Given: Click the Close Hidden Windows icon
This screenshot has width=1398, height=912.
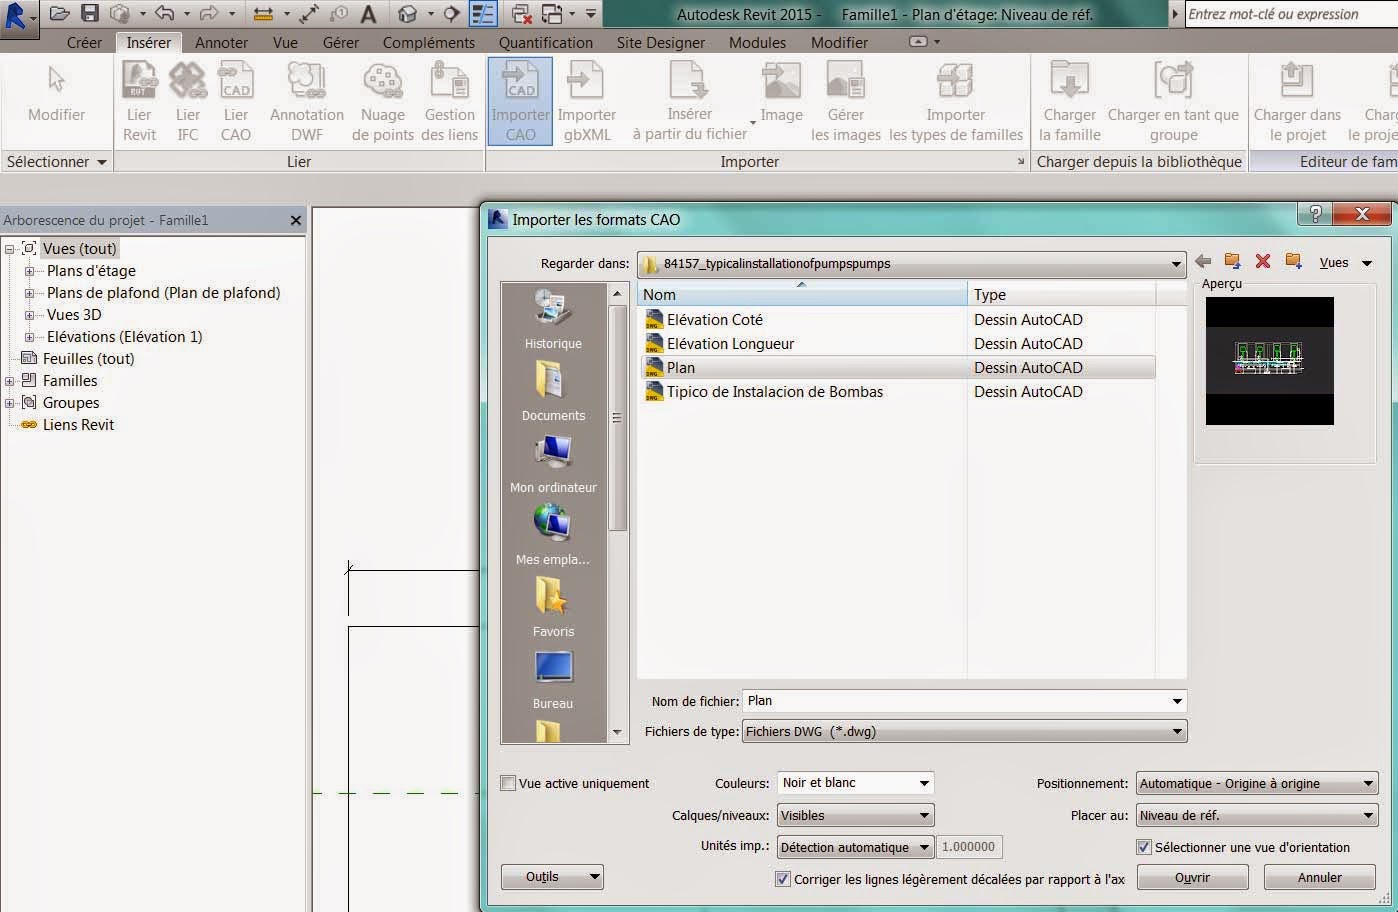Looking at the screenshot, I should click(521, 14).
